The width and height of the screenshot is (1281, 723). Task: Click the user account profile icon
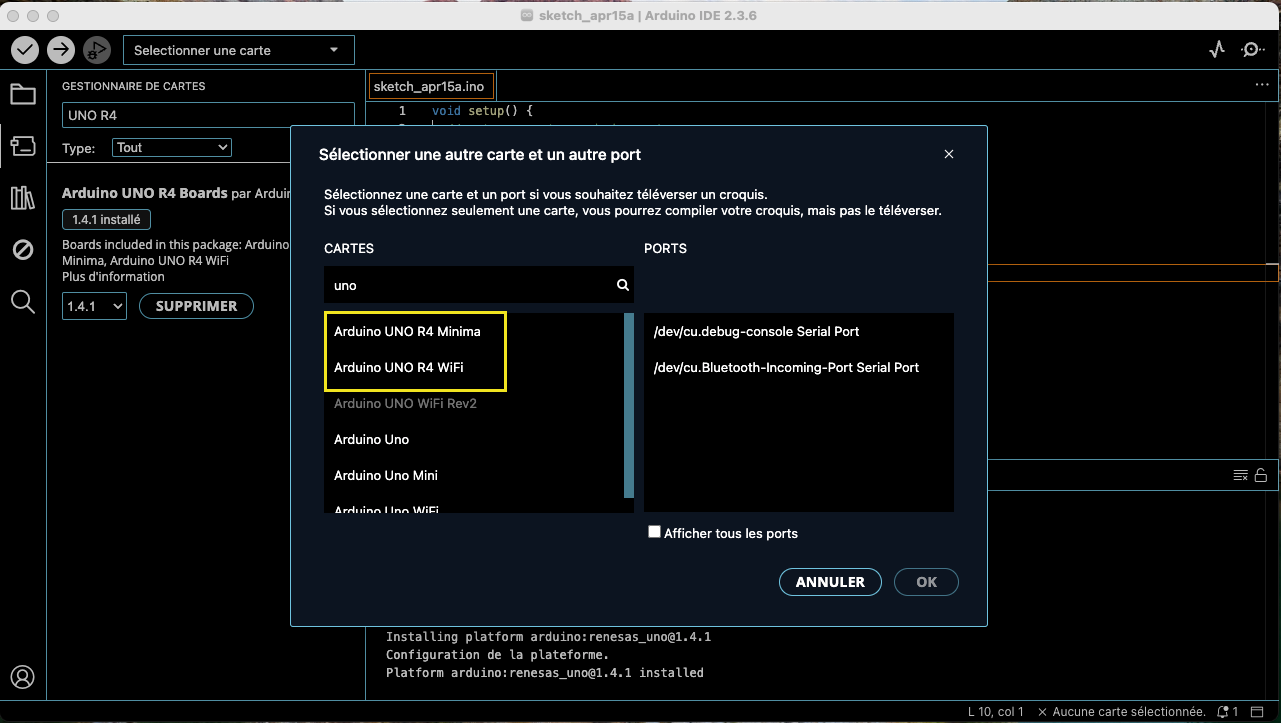23,677
